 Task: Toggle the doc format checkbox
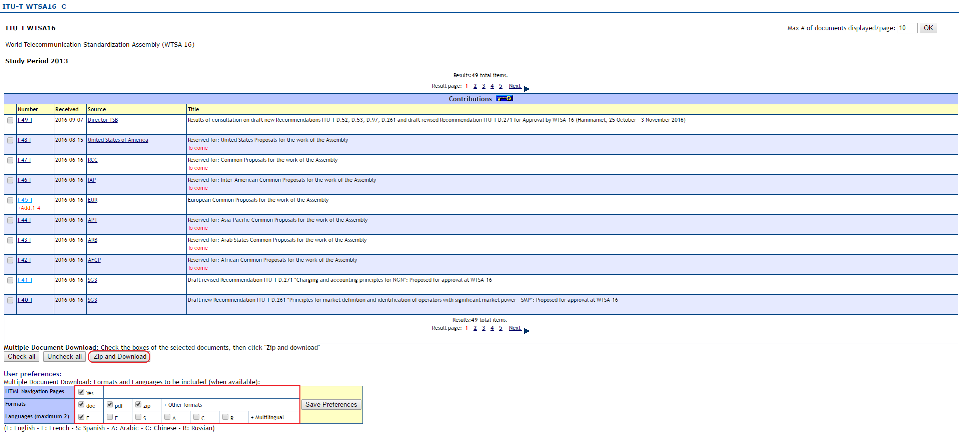click(81, 404)
